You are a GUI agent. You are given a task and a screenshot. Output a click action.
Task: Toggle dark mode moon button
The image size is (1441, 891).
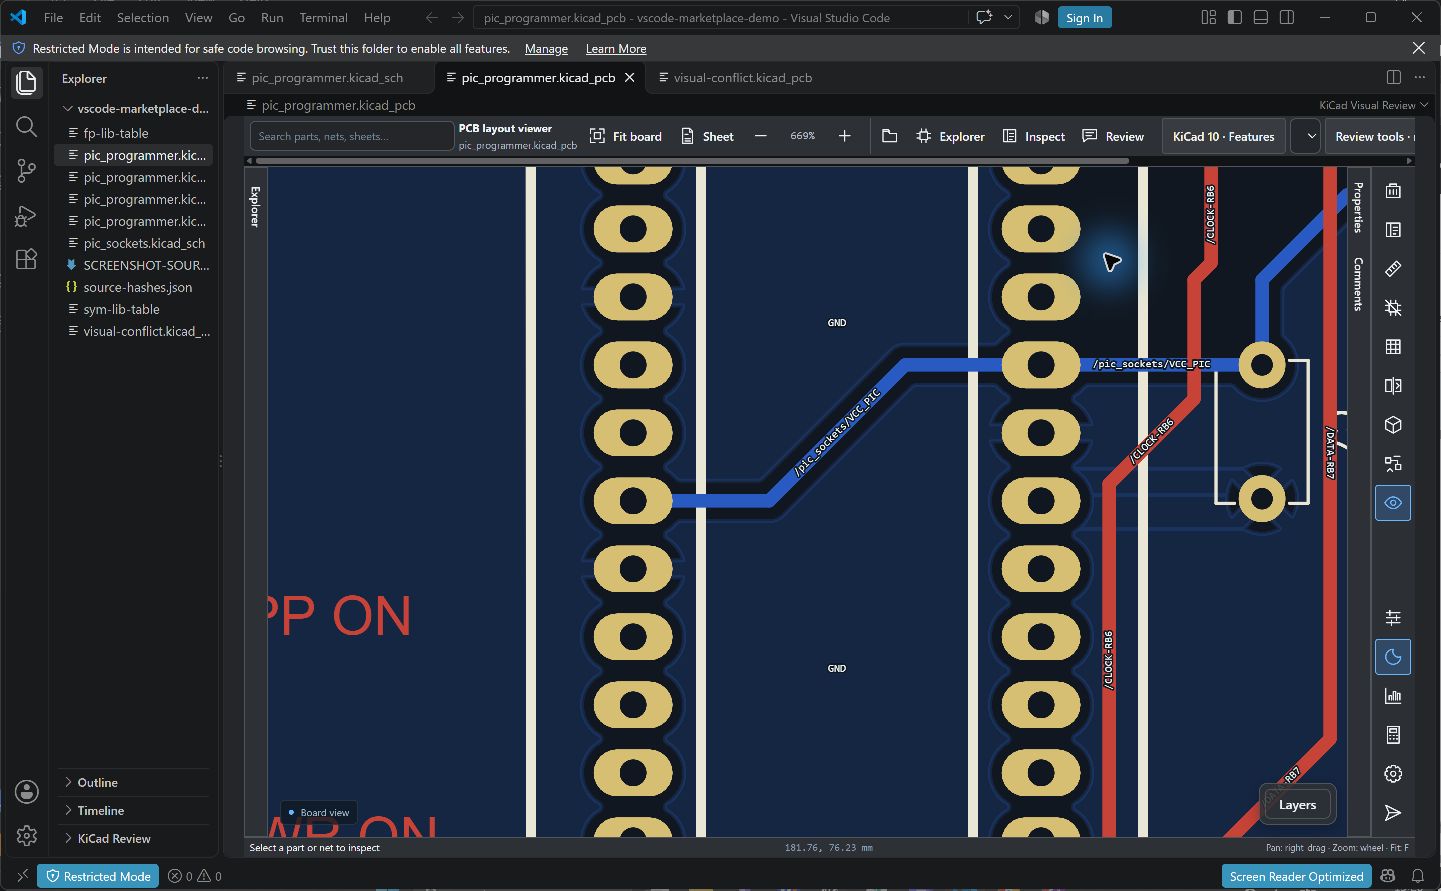click(x=1393, y=657)
